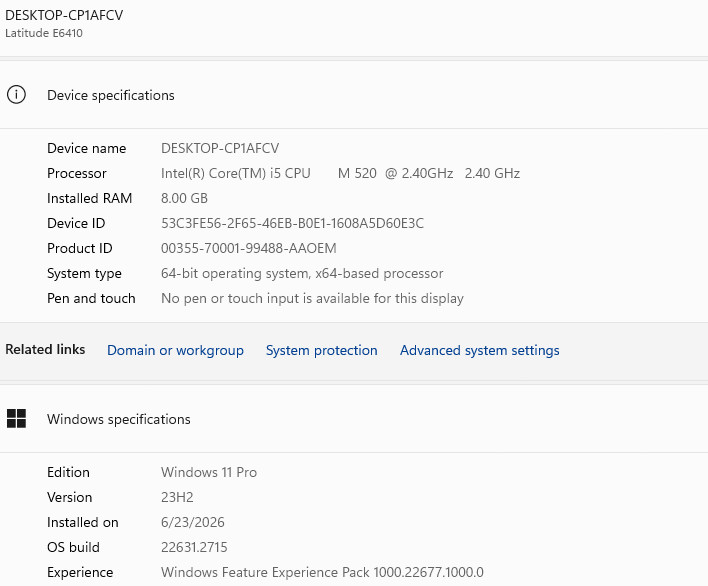Select the DESKTOP-CP1AFCV title at top
The height and width of the screenshot is (586, 708).
tap(64, 15)
